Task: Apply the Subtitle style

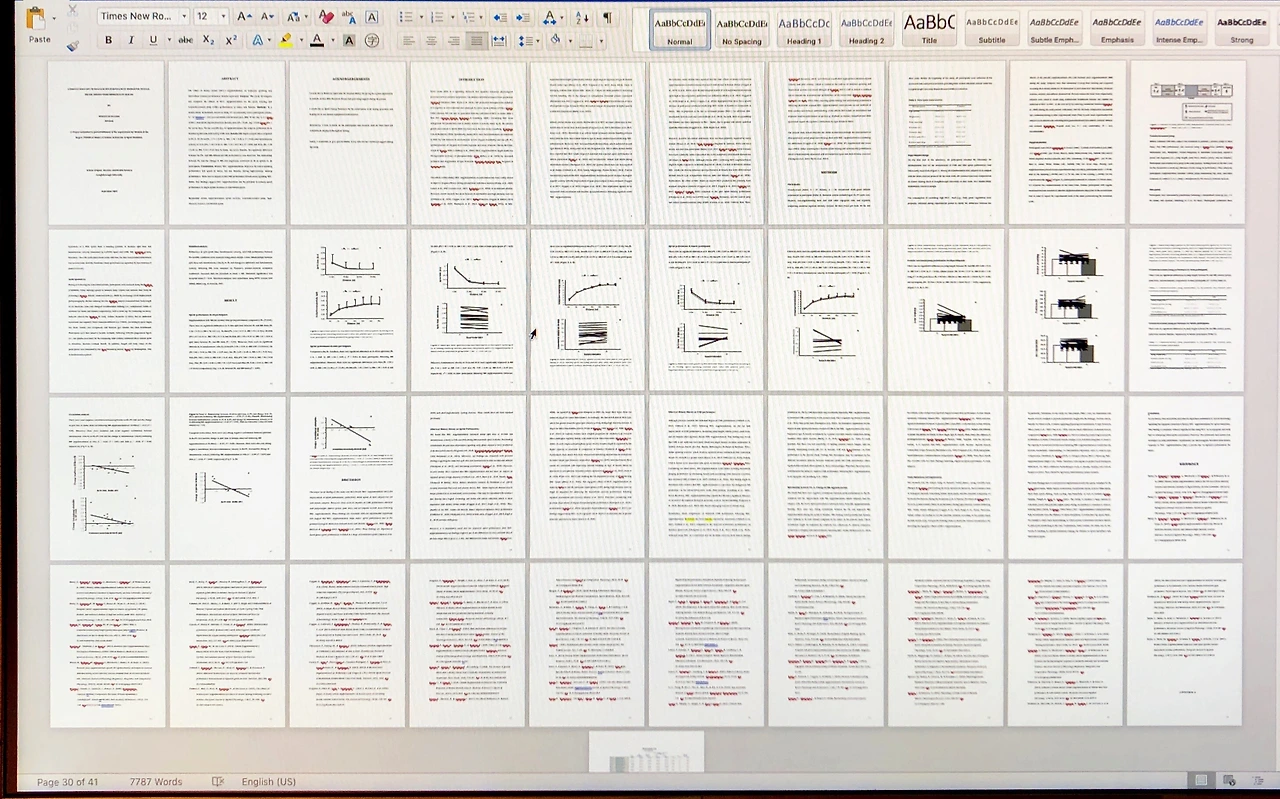Action: pyautogui.click(x=992, y=27)
